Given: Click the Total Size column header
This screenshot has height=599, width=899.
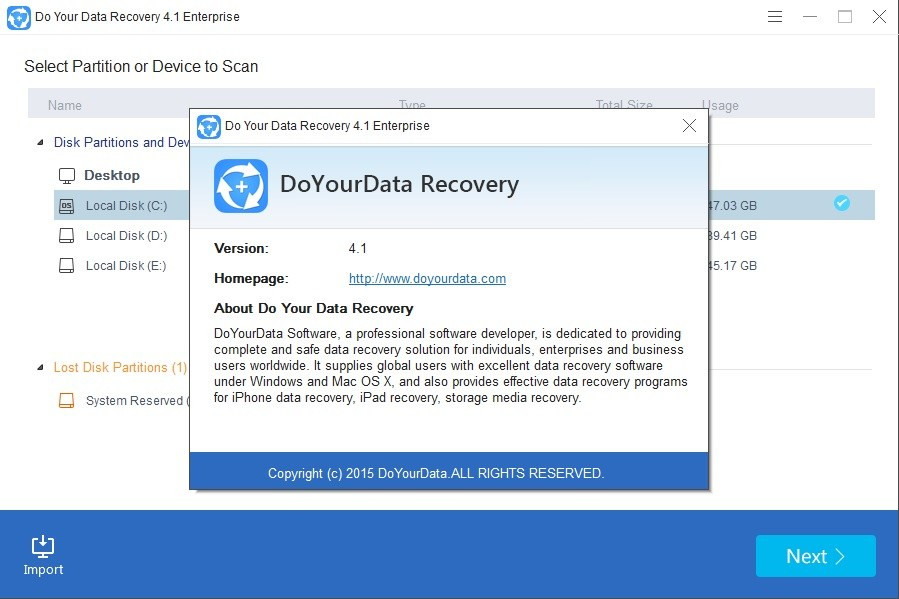Looking at the screenshot, I should pyautogui.click(x=624, y=104).
